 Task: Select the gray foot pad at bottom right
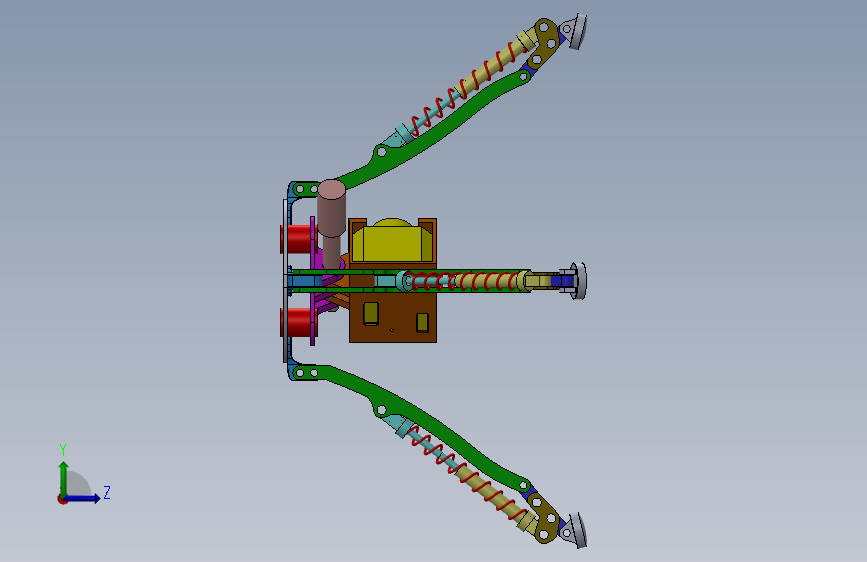point(578,530)
